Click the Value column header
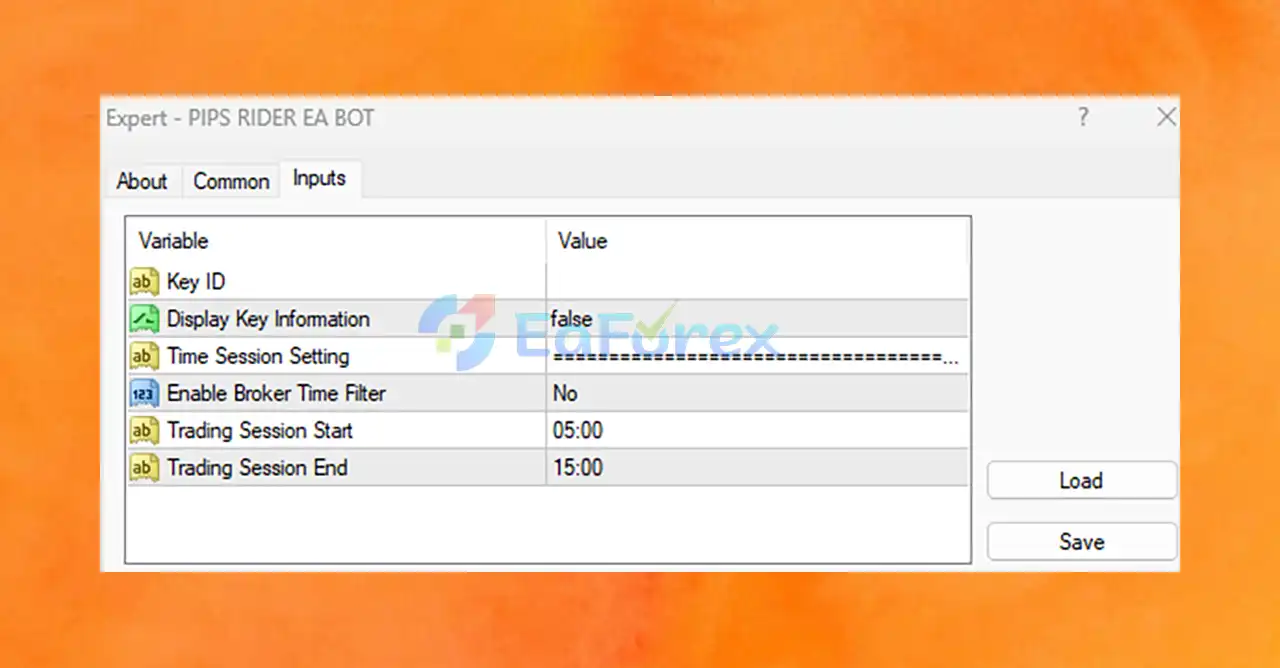The width and height of the screenshot is (1280, 668). [758, 241]
